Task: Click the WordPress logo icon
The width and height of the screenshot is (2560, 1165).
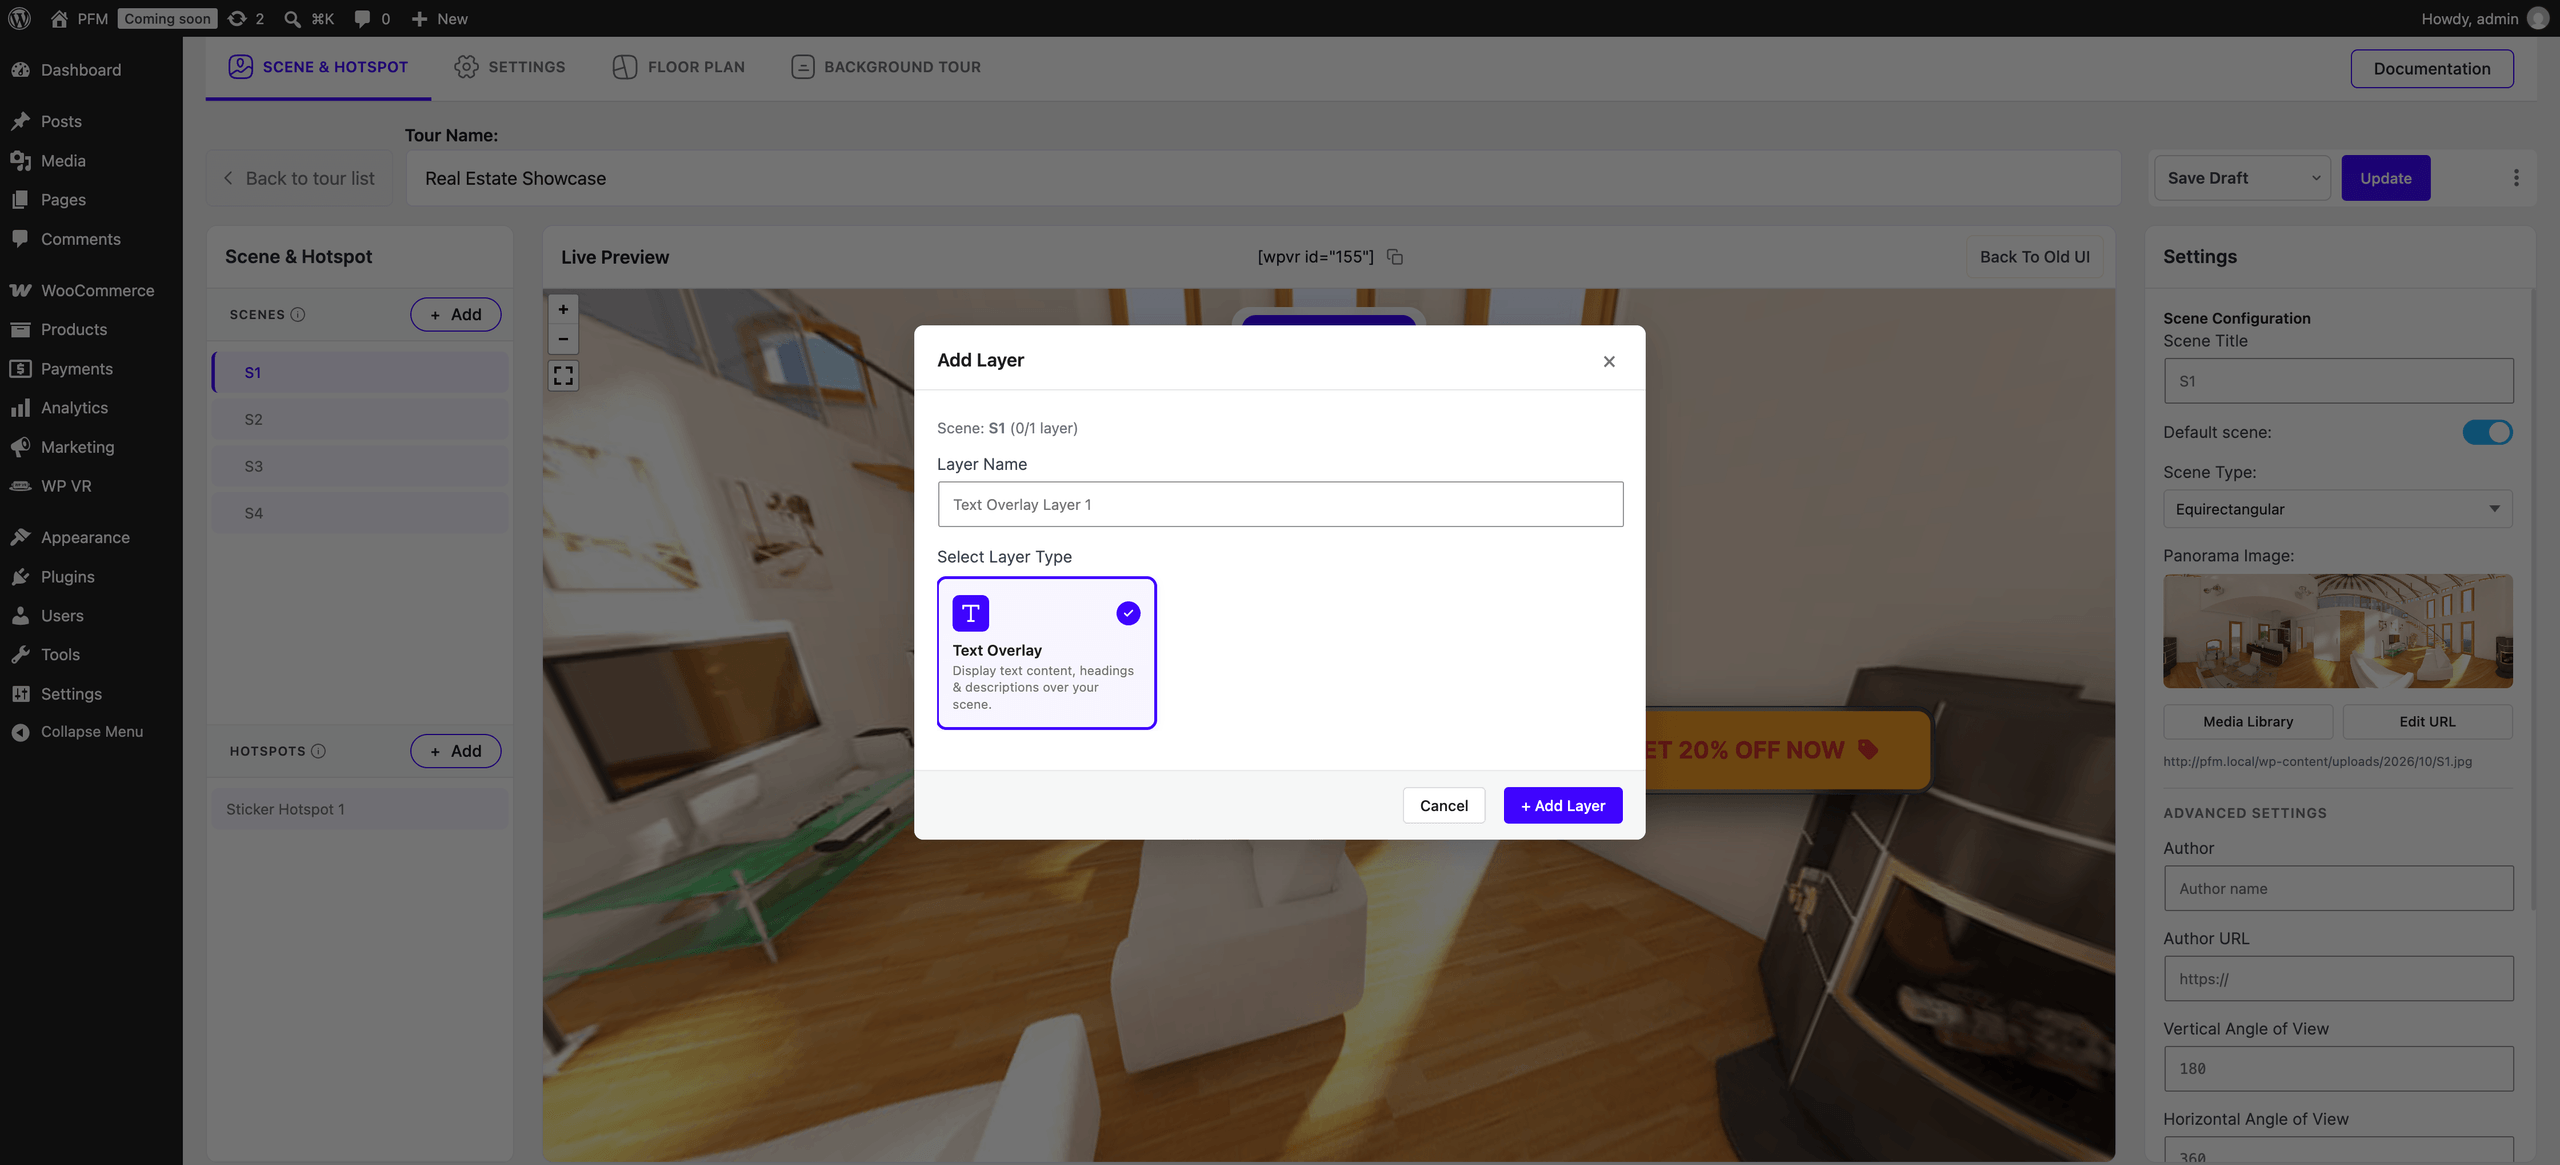Action: click(19, 18)
